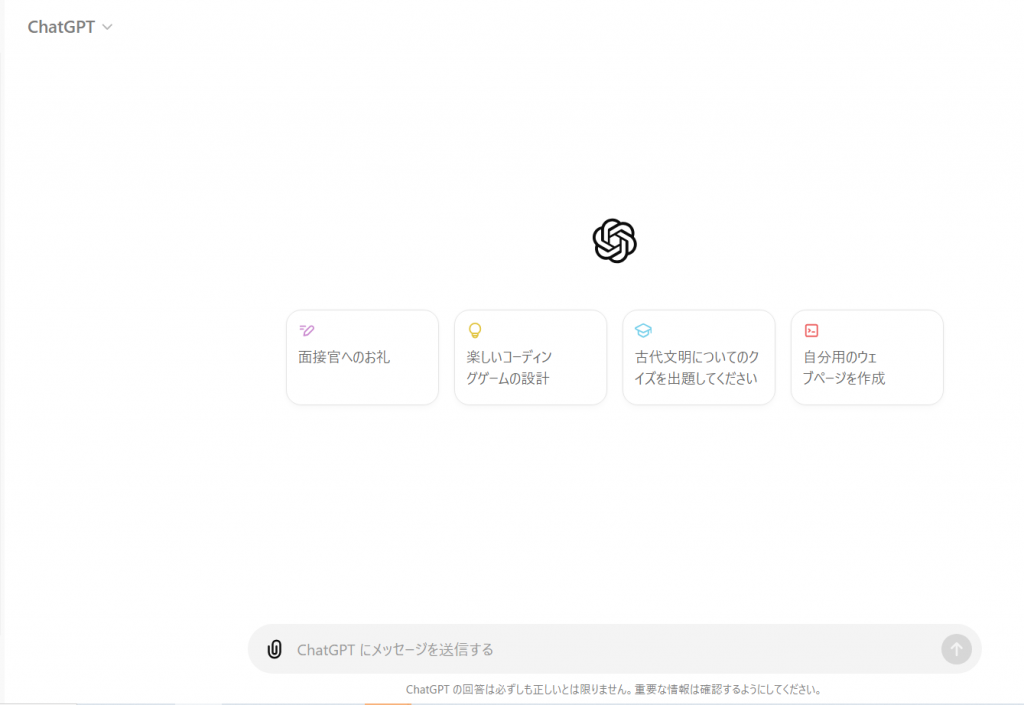
Task: Click the ChatGPT の回答は必ずしも正しいとは限りません disclaimer text
Action: (613, 689)
